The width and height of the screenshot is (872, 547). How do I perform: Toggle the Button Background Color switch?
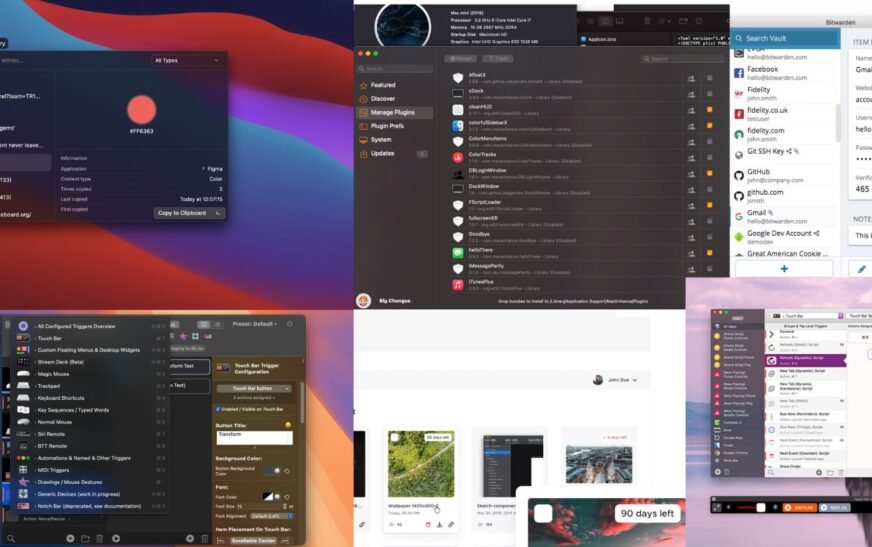coord(272,471)
